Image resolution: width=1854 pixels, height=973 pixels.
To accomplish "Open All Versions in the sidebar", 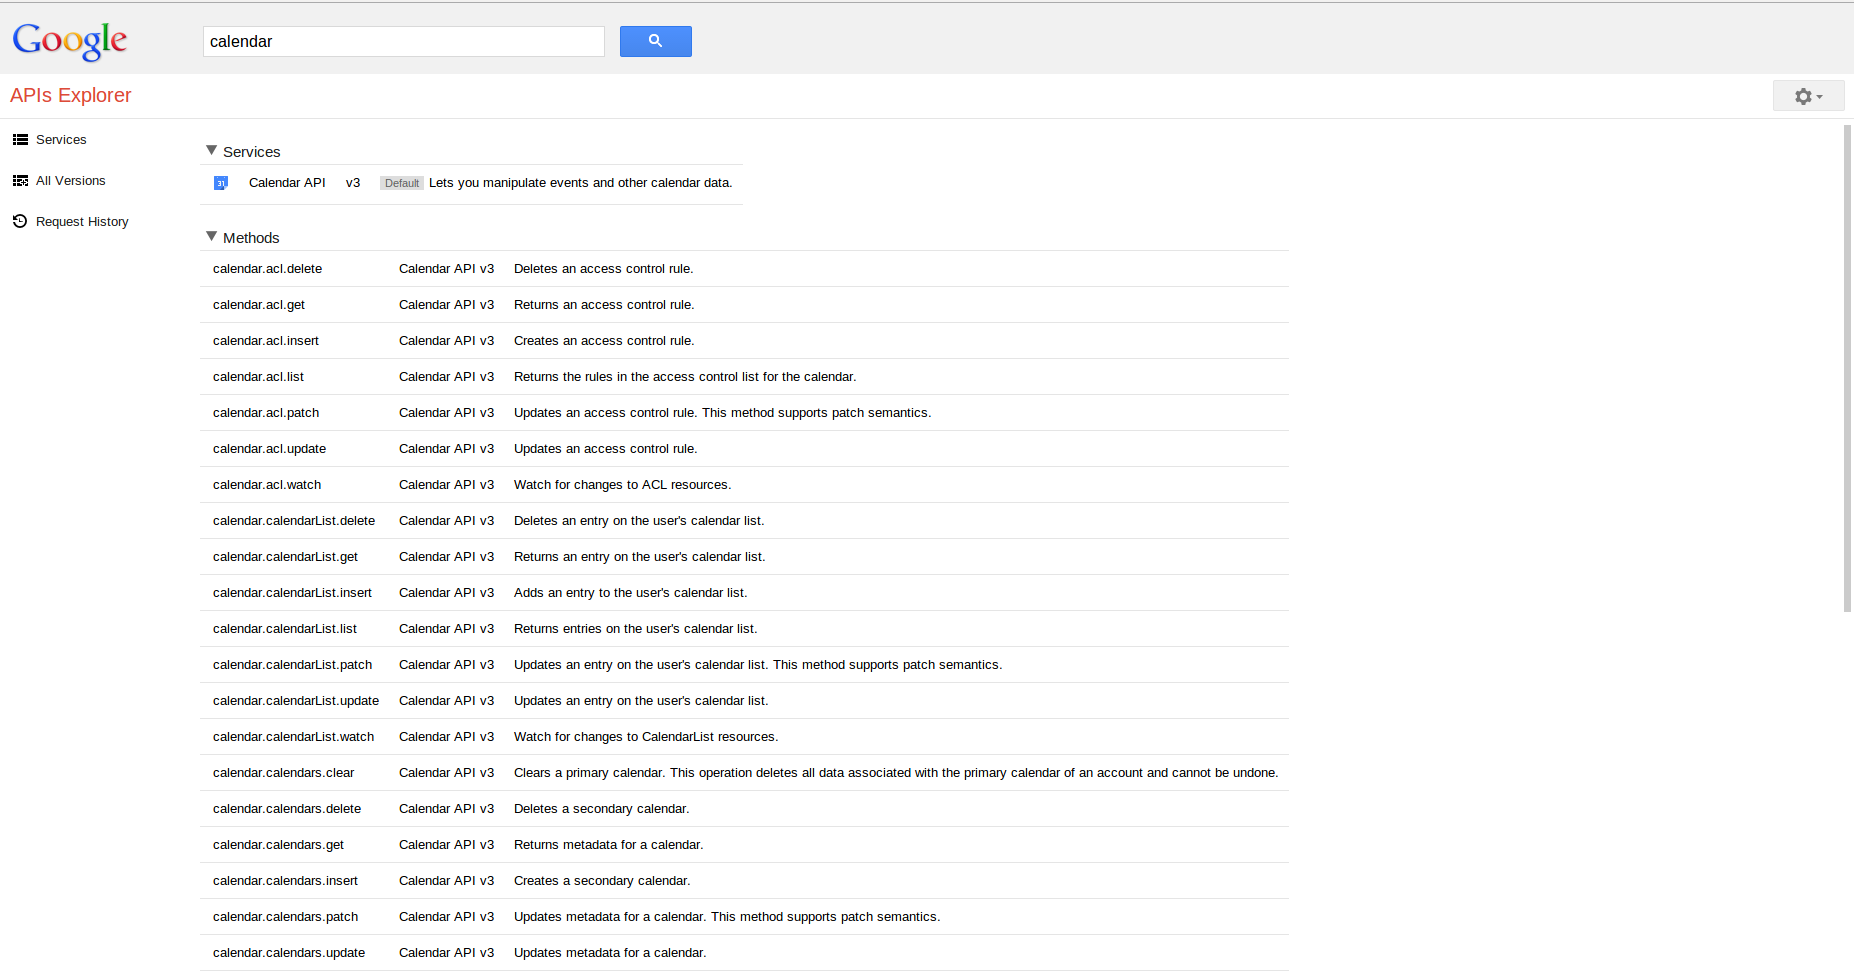I will 71,181.
